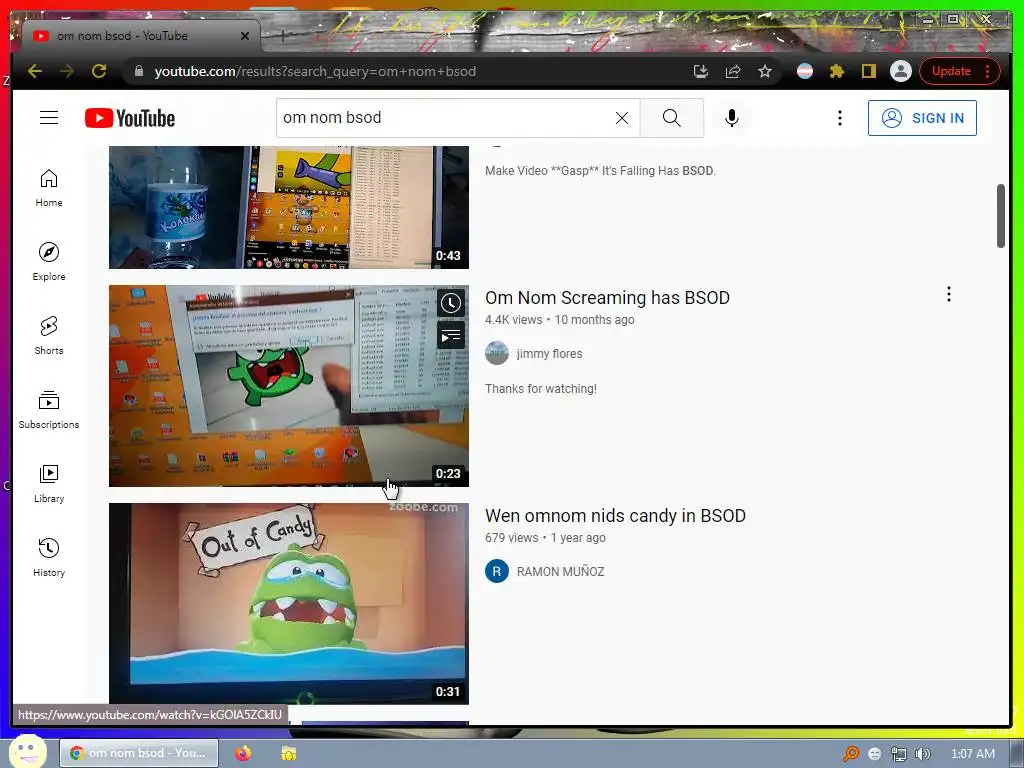Click the RAMON MUÑOZ channel avatar 'R'
This screenshot has width=1024, height=768.
[x=497, y=571]
